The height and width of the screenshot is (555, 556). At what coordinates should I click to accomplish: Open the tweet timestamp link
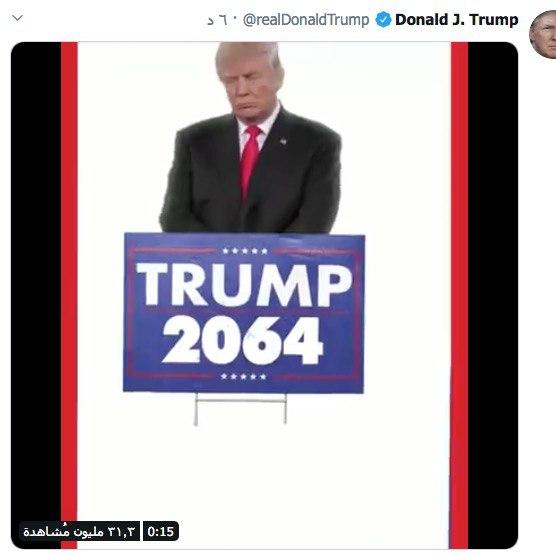click(x=216, y=20)
